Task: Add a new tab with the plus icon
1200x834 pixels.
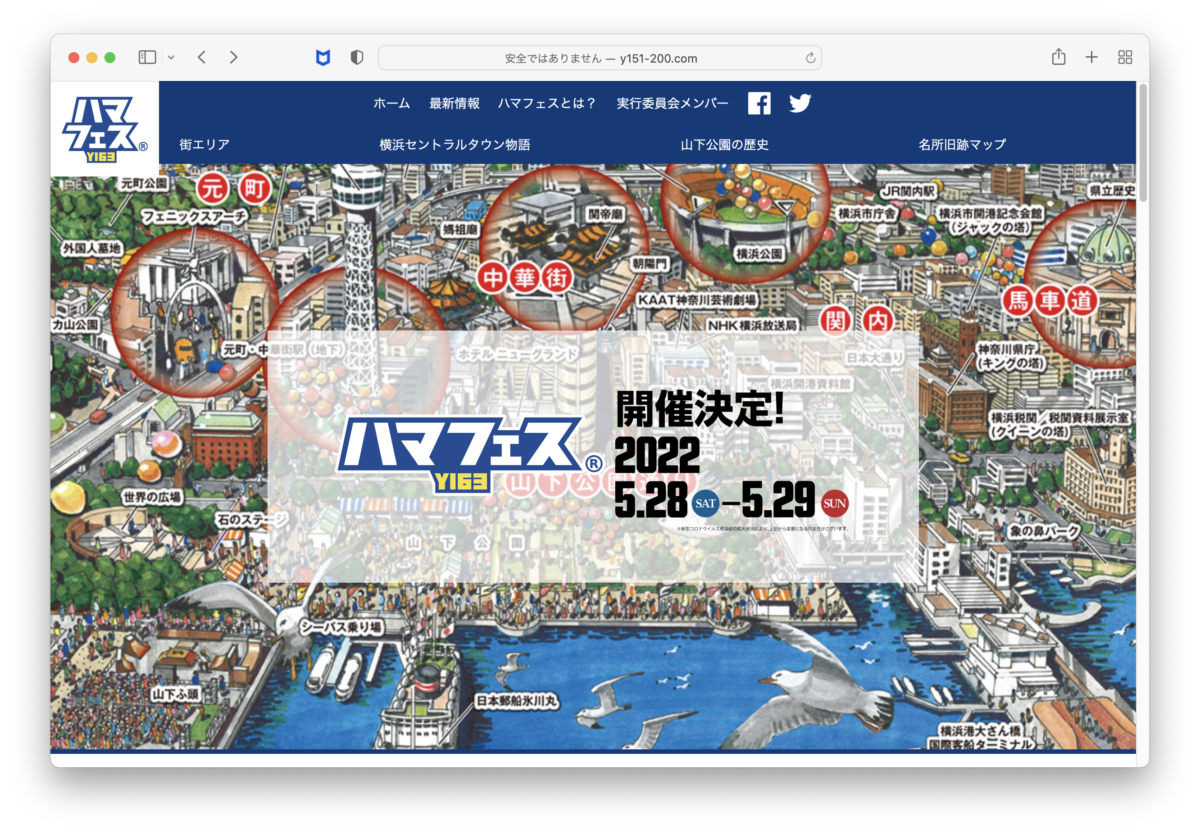Action: (1091, 58)
